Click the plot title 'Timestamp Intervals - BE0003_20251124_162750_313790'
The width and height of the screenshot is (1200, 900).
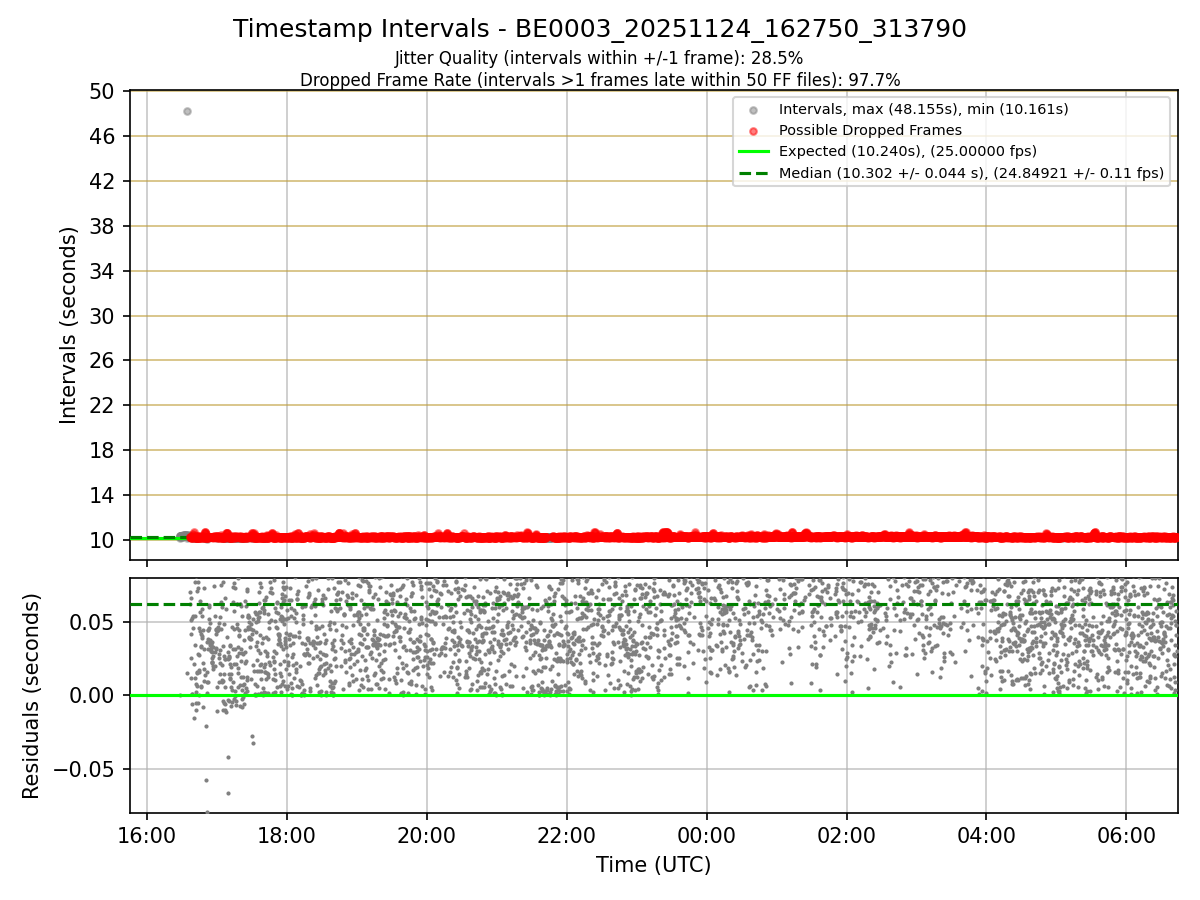600,29
